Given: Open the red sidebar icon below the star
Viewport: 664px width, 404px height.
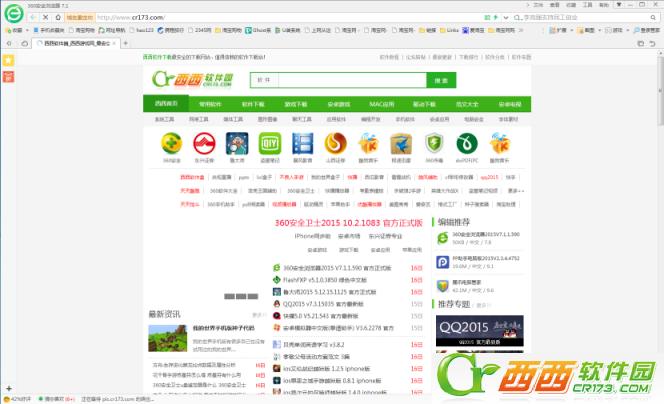Looking at the screenshot, I should [x=8, y=77].
